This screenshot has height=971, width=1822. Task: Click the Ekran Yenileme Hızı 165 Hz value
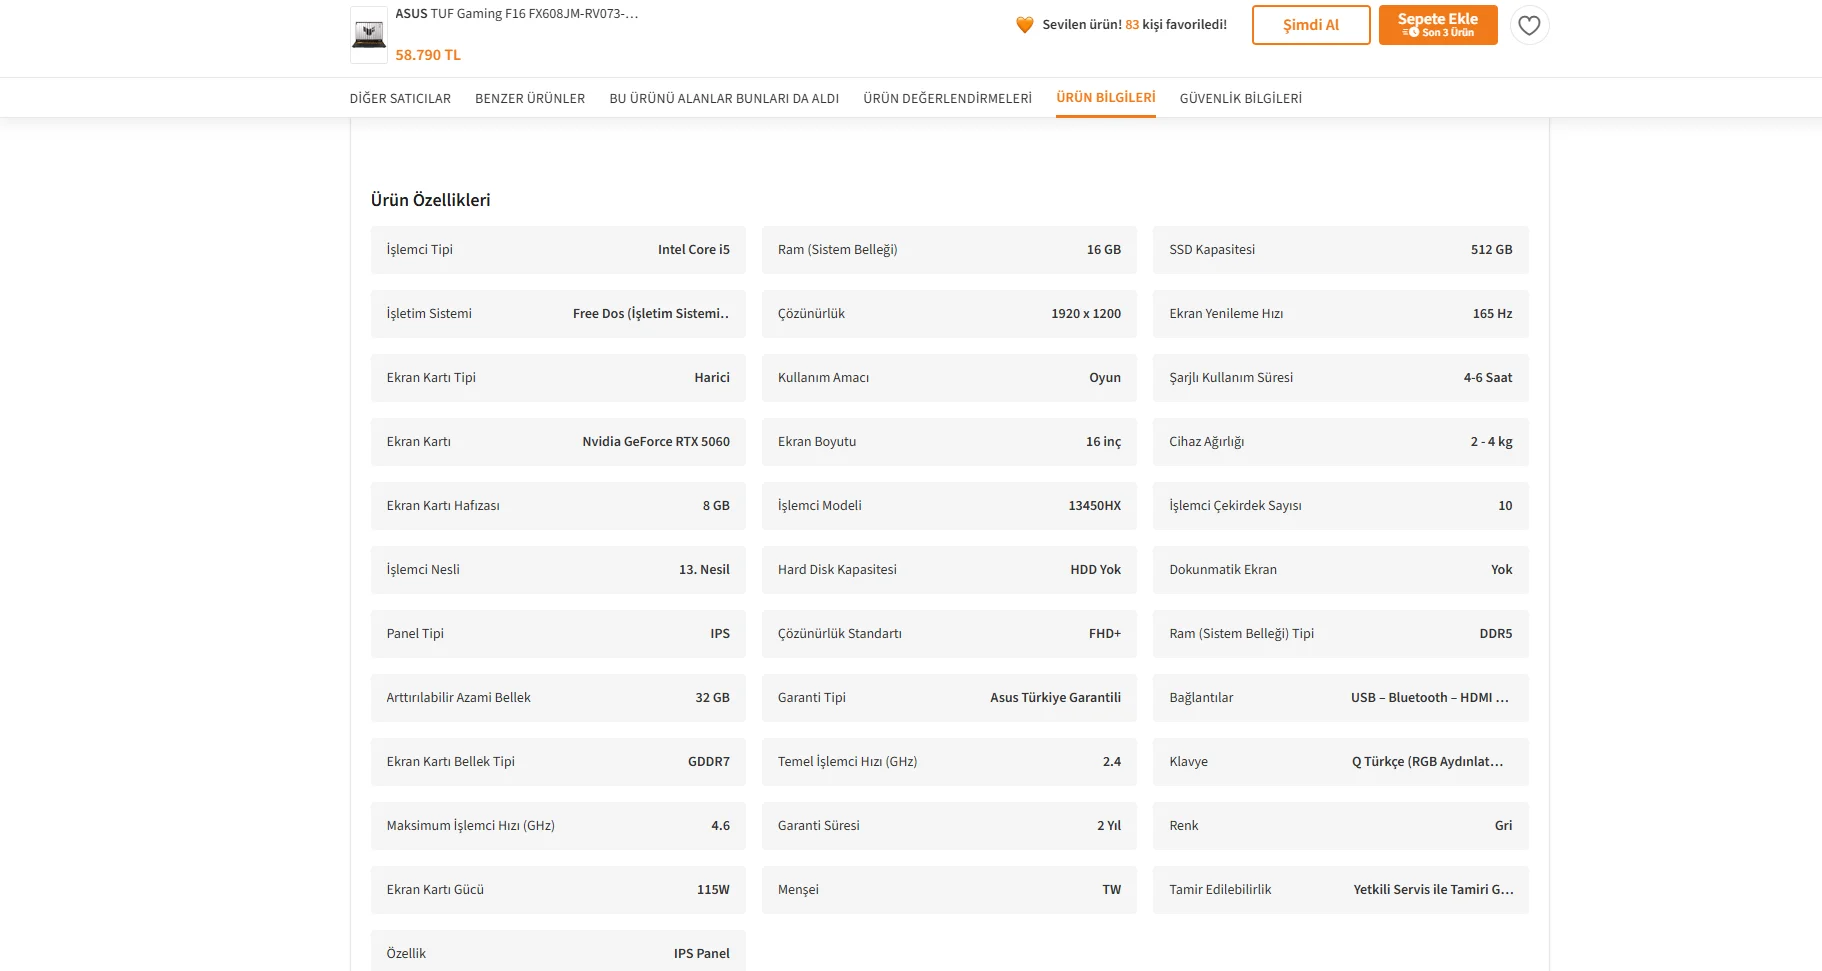click(1493, 314)
